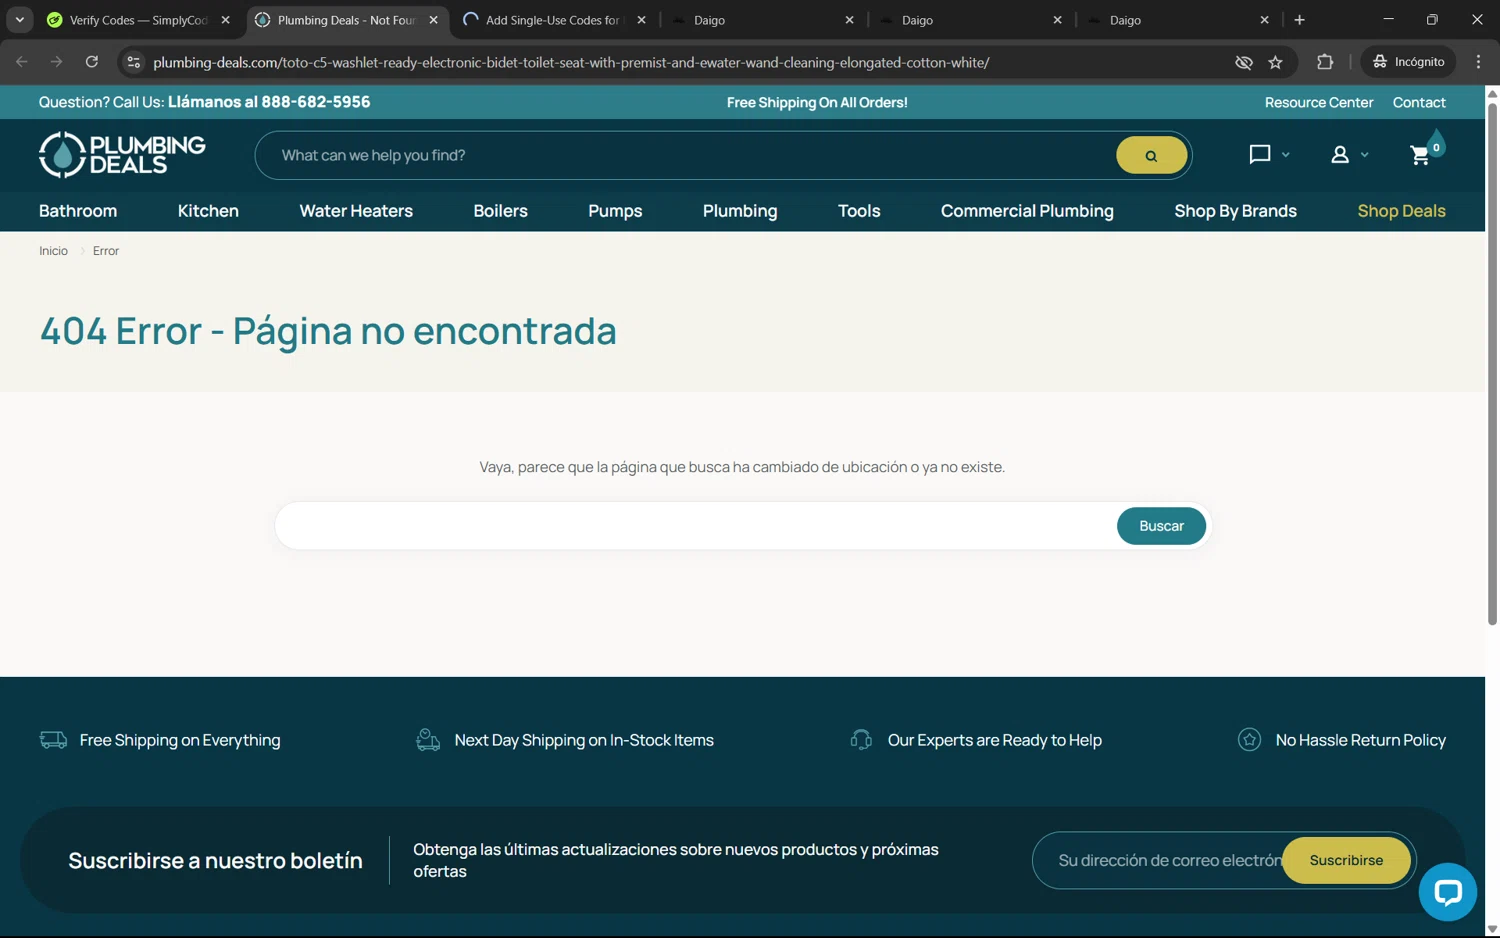Viewport: 1500px width, 938px height.
Task: Open the Shop By Brands menu
Action: coord(1235,211)
